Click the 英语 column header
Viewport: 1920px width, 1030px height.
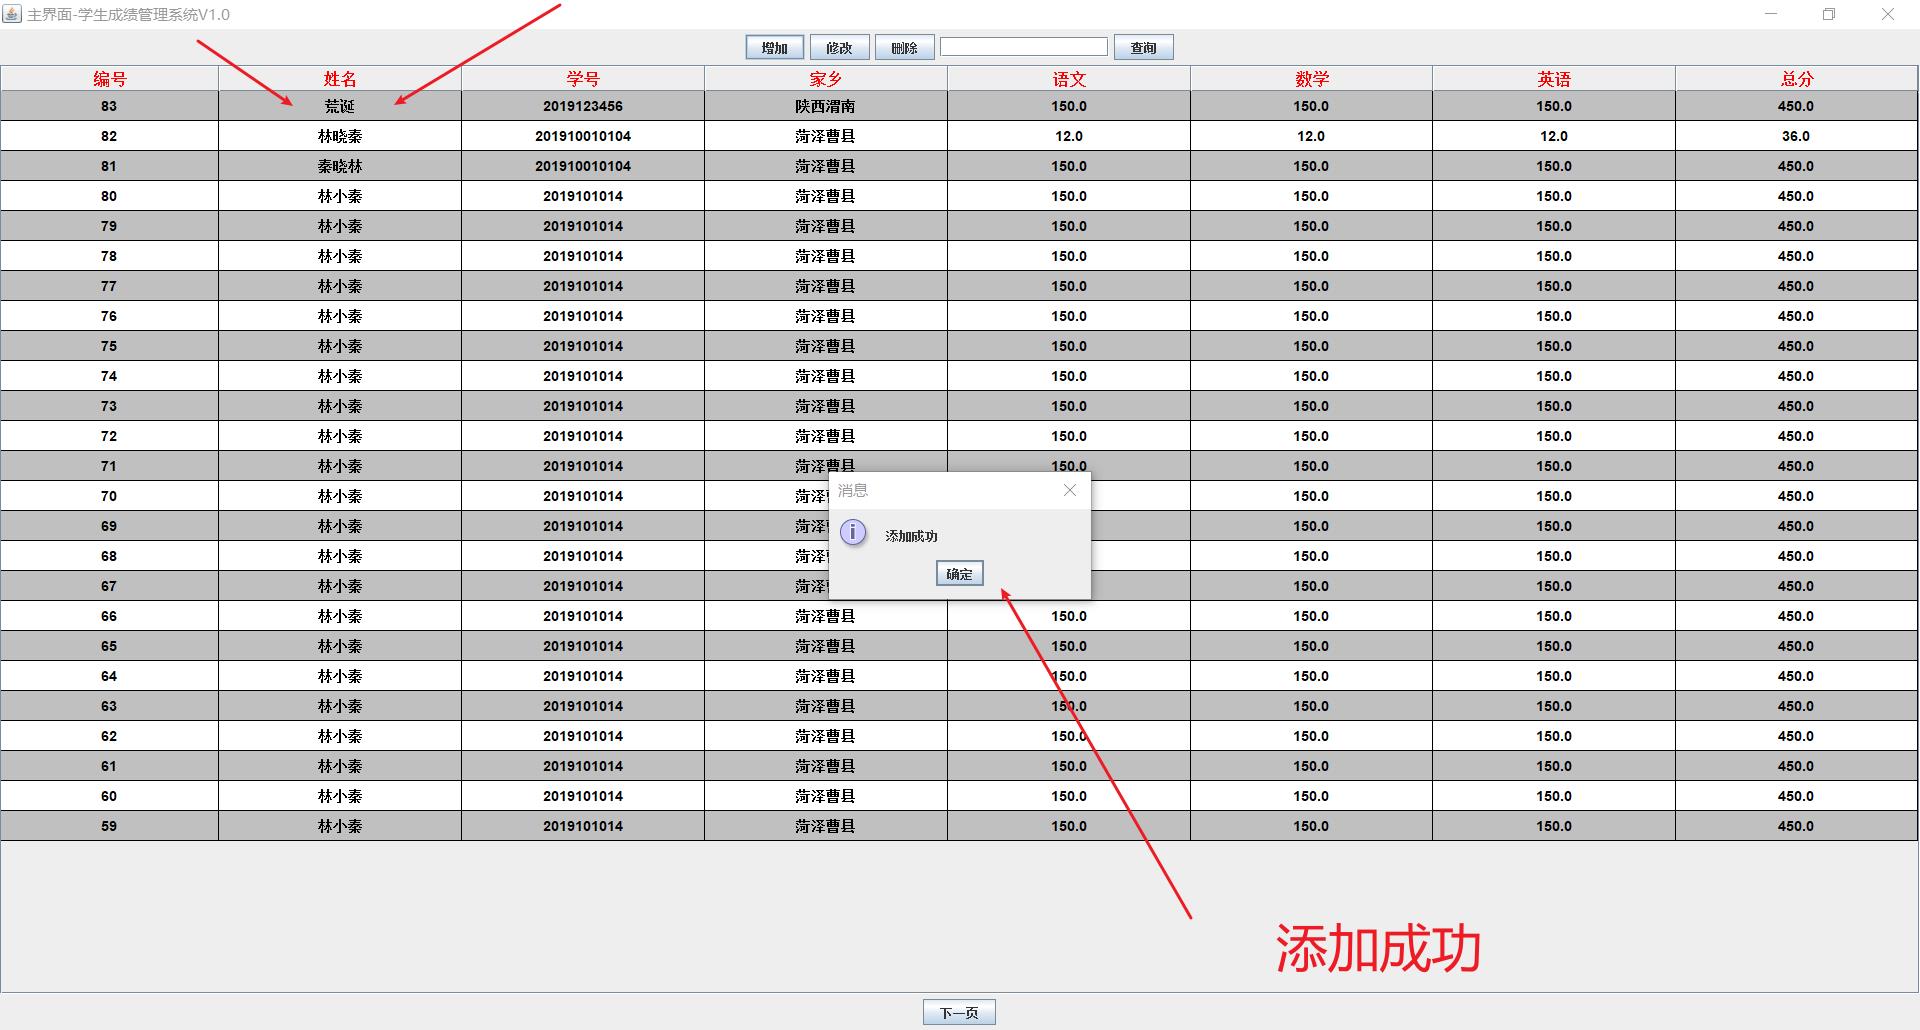coord(1554,79)
